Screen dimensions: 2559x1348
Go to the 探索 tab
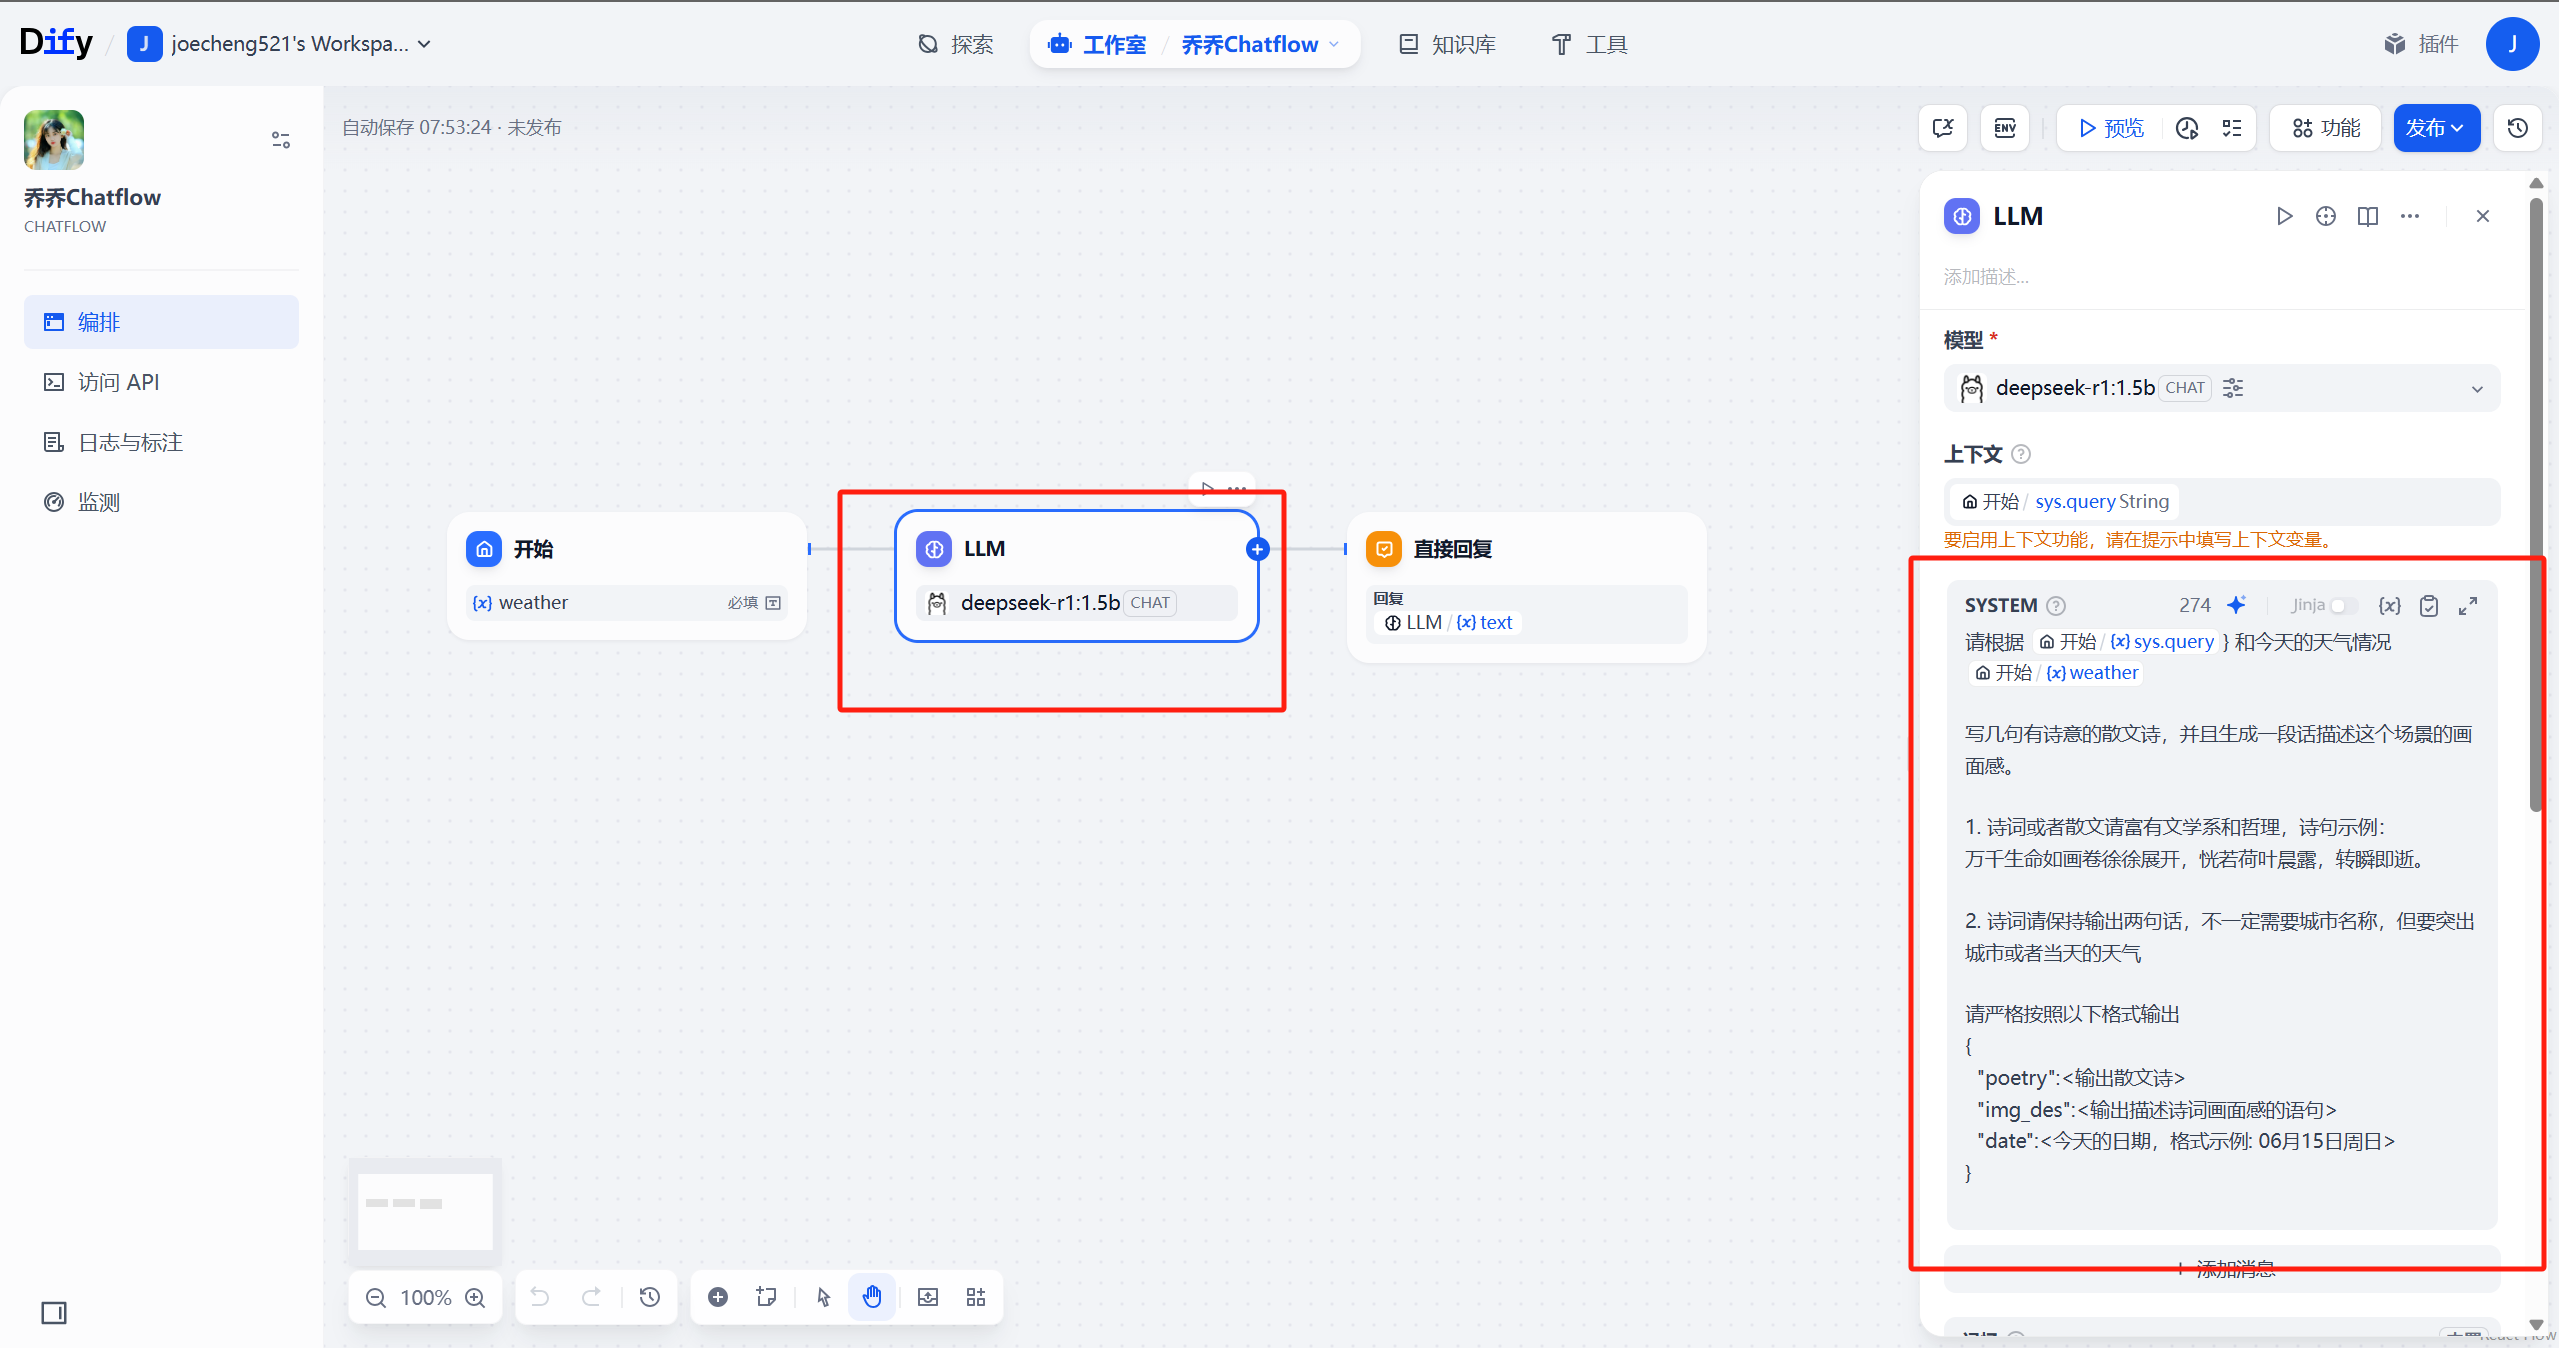[956, 44]
